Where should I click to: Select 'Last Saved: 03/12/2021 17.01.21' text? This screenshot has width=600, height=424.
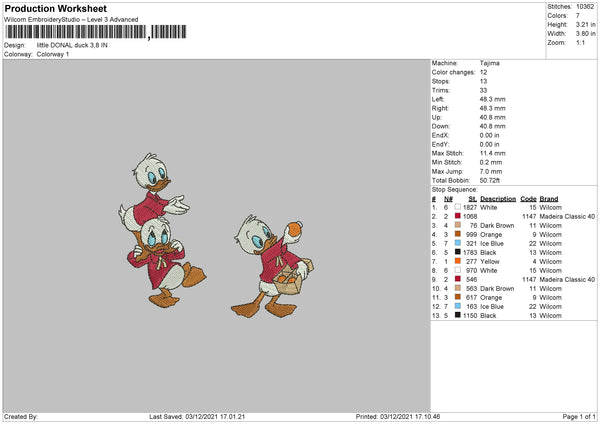pos(197,416)
